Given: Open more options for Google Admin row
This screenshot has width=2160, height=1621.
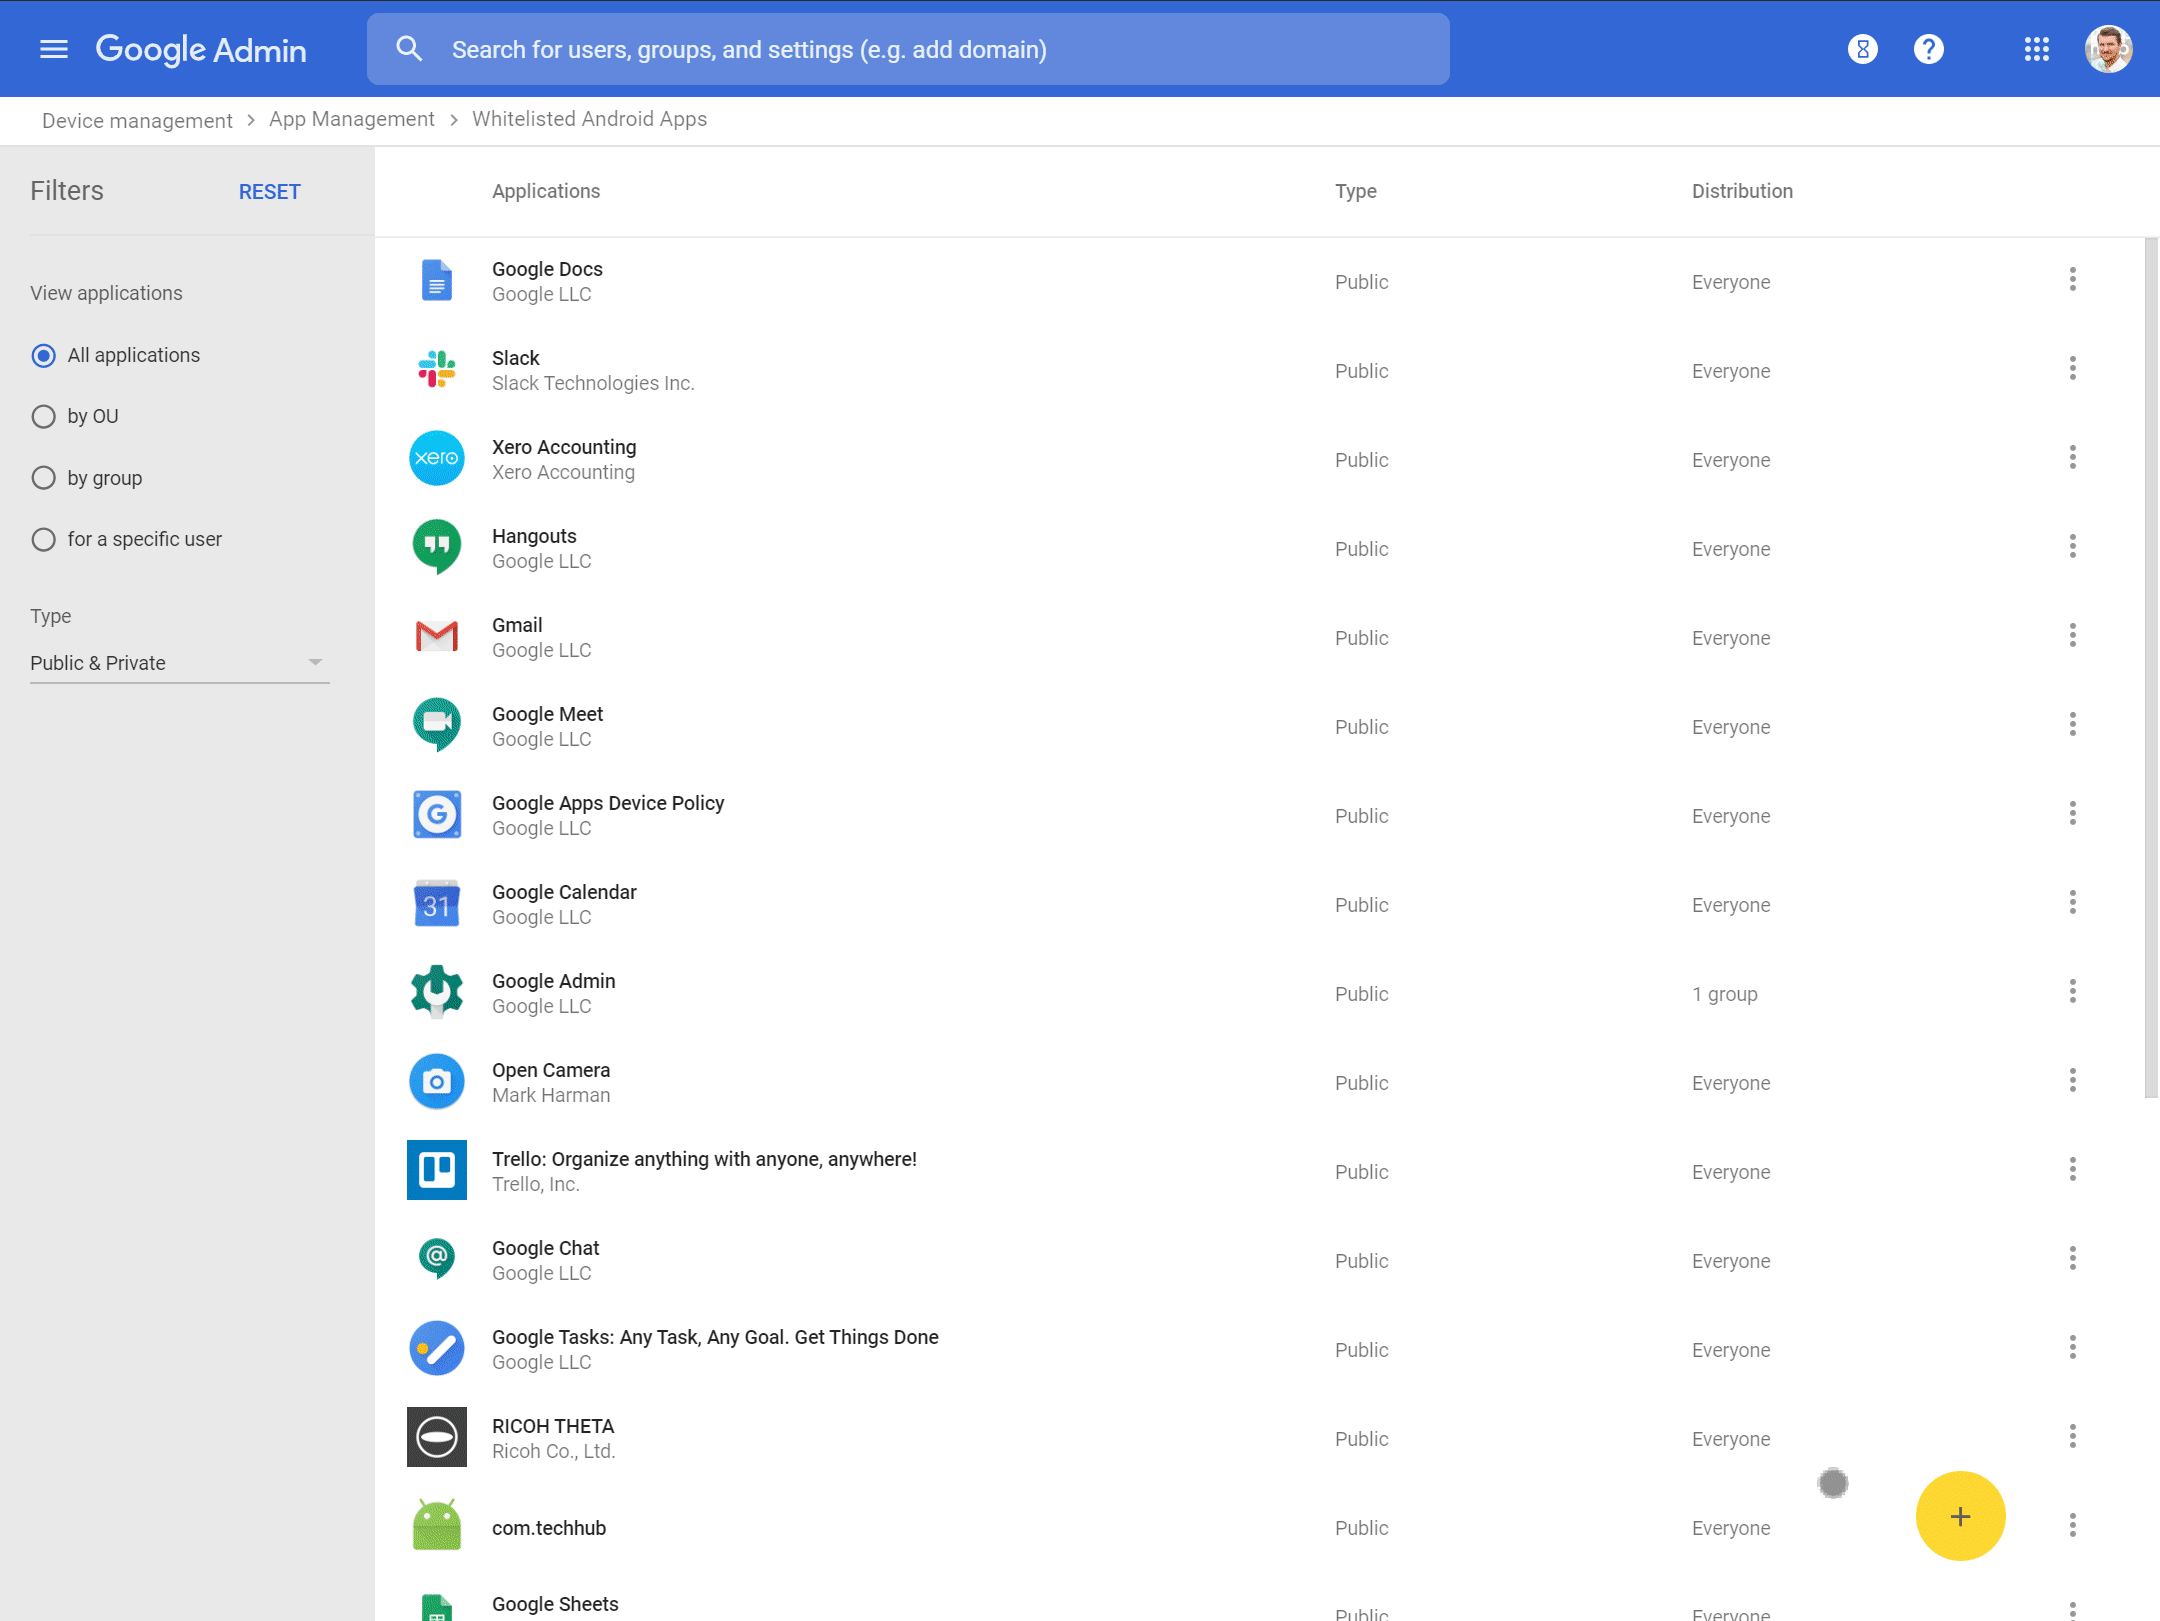Looking at the screenshot, I should click(x=2073, y=991).
